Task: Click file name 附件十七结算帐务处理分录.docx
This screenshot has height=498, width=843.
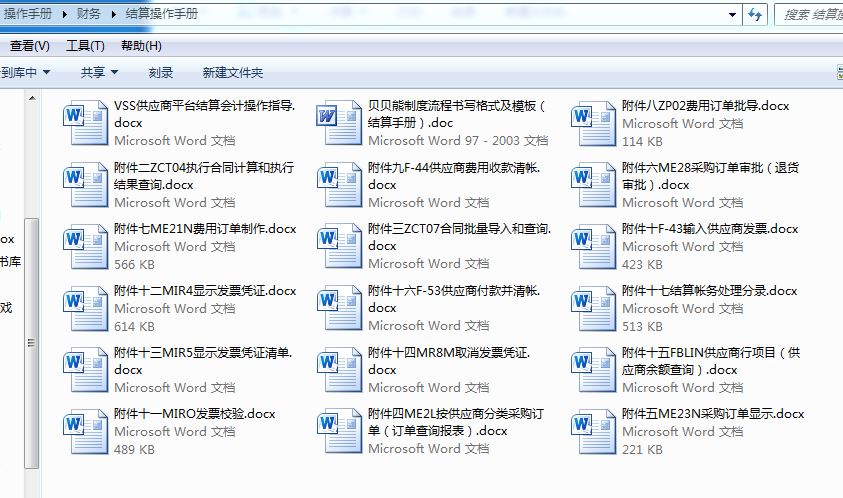Action: (x=709, y=291)
